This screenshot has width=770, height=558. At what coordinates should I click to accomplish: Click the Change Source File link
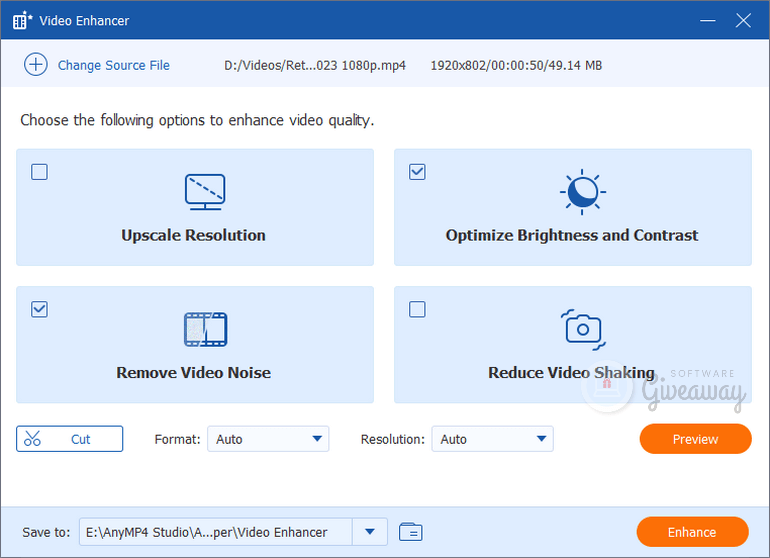[113, 65]
